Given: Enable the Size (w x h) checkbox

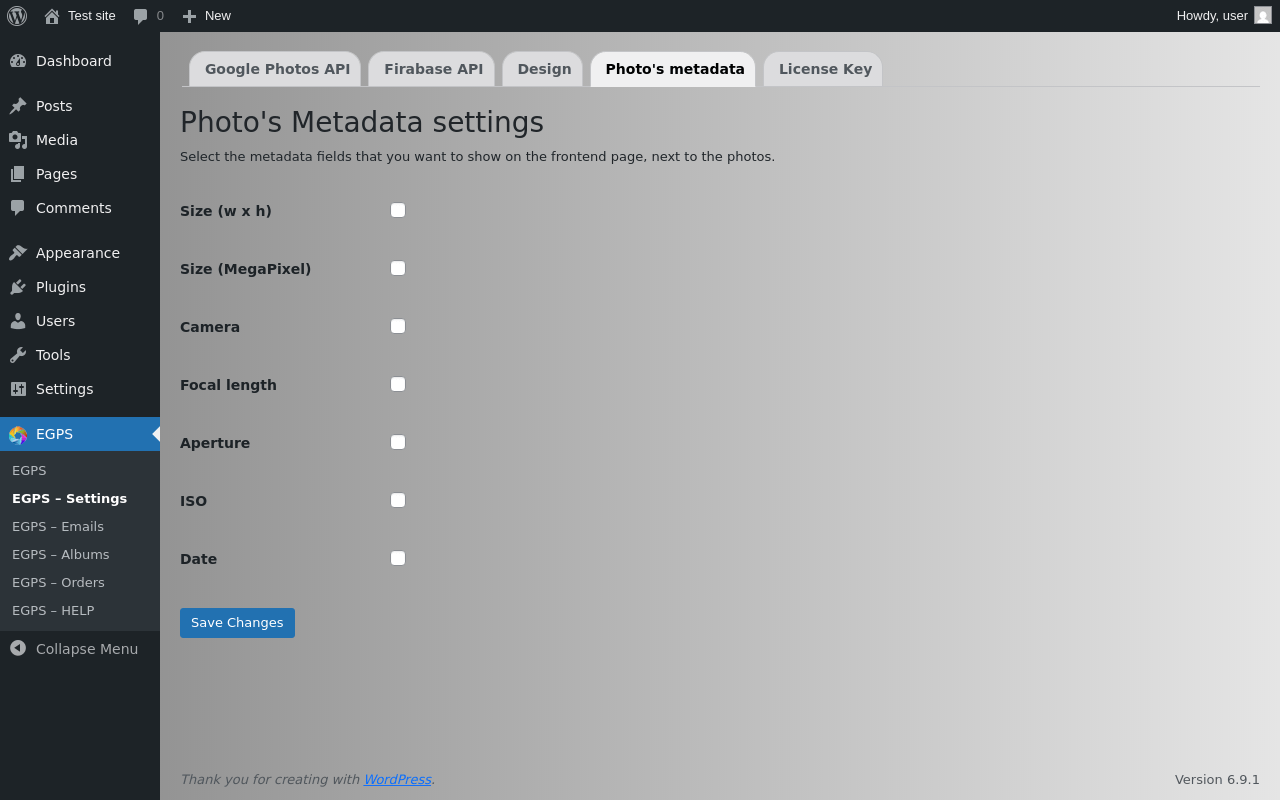Looking at the screenshot, I should [398, 210].
